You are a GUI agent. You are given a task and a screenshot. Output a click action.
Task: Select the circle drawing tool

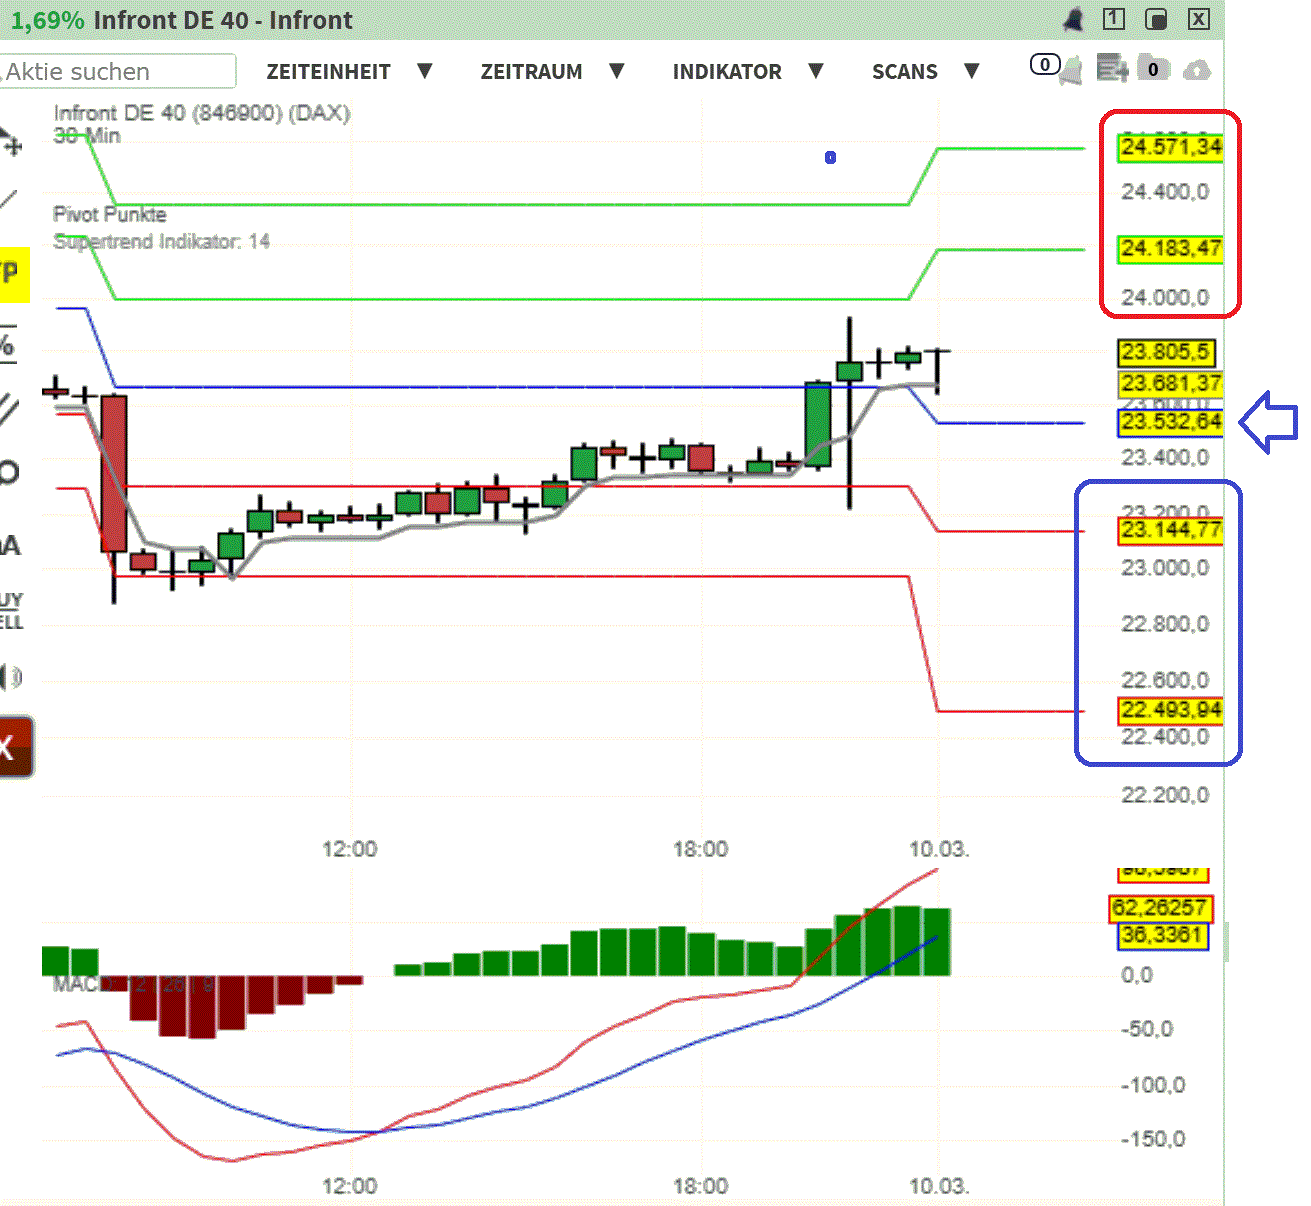(10, 472)
